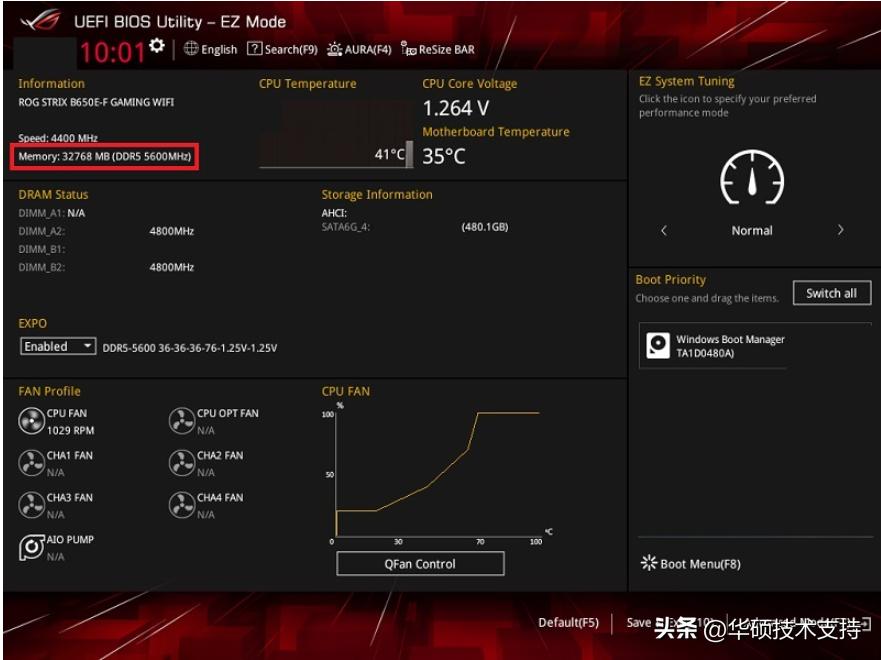Click the 1029 RPM fan speed
This screenshot has height=660, width=881.
[x=71, y=430]
